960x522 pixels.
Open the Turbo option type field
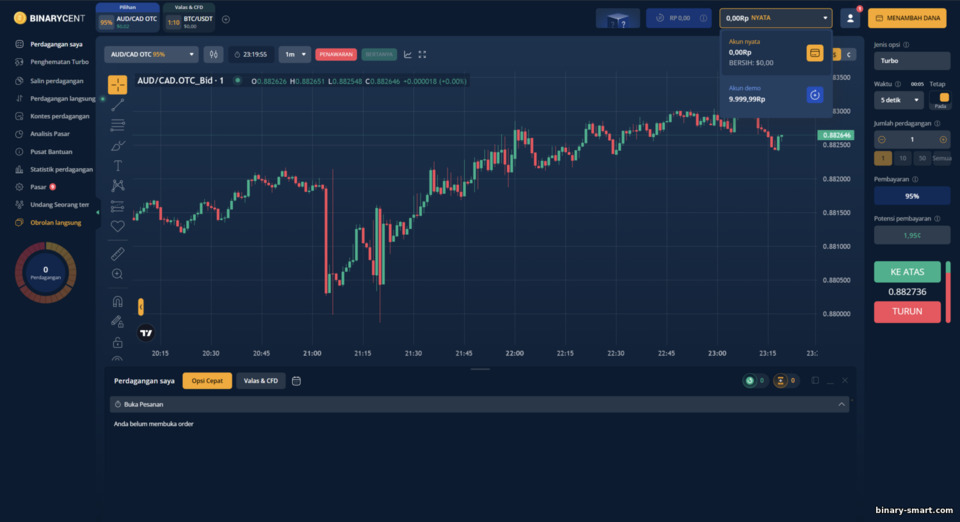click(912, 61)
